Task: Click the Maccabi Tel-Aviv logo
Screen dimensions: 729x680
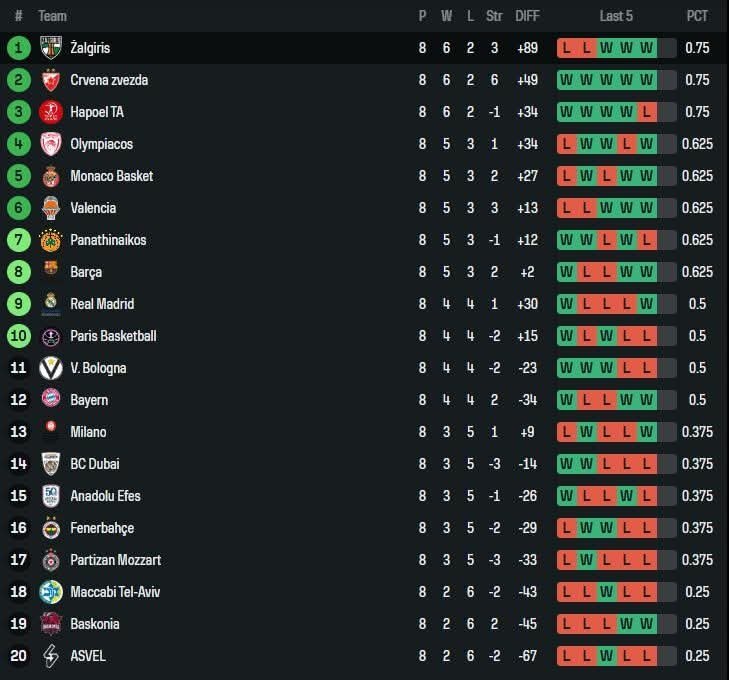Action: pos(51,592)
